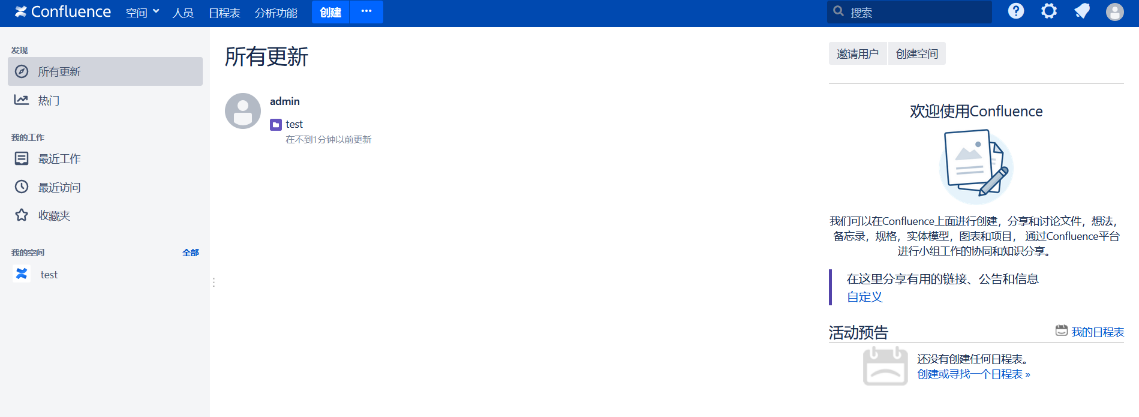Select 所有更新 in the sidebar

105,72
